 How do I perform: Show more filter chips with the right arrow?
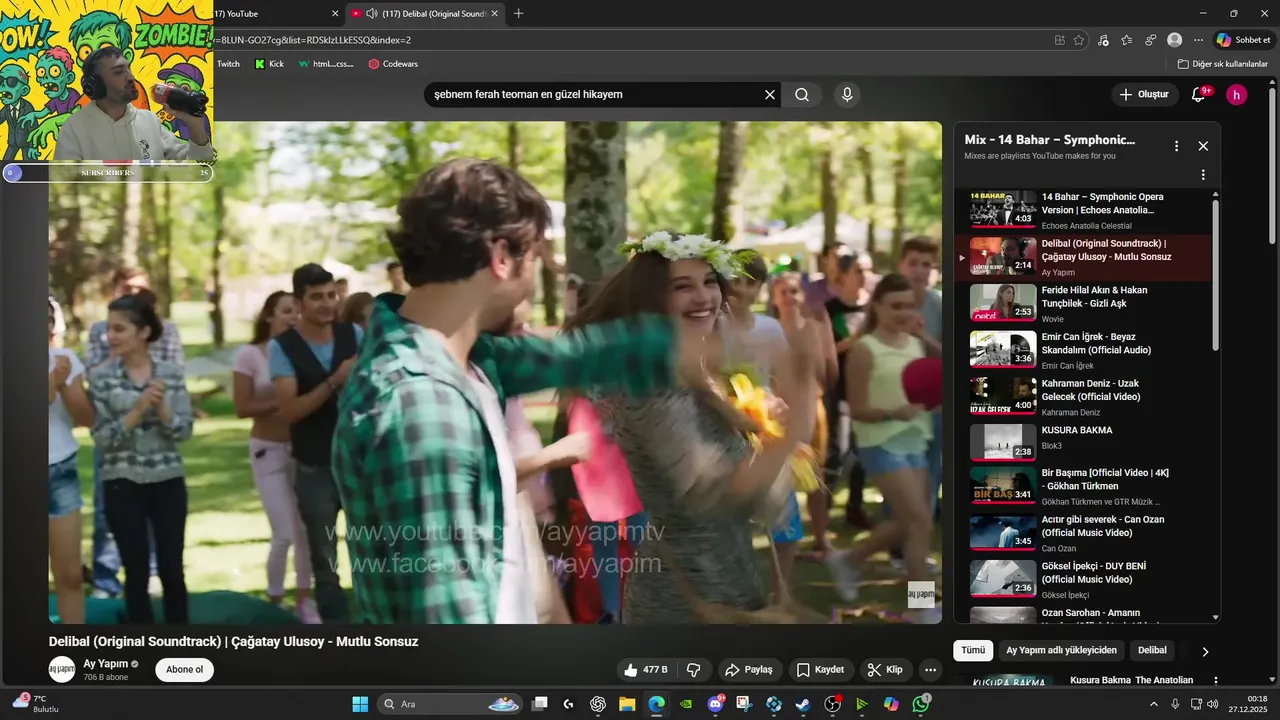tap(1205, 651)
